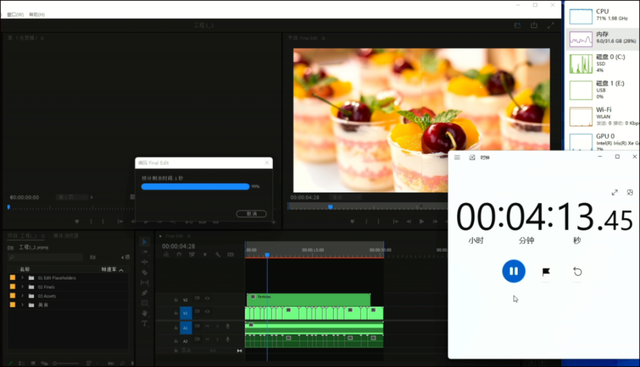Select Wi-Fi in Task Manager
The height and width of the screenshot is (367, 640).
[602, 116]
